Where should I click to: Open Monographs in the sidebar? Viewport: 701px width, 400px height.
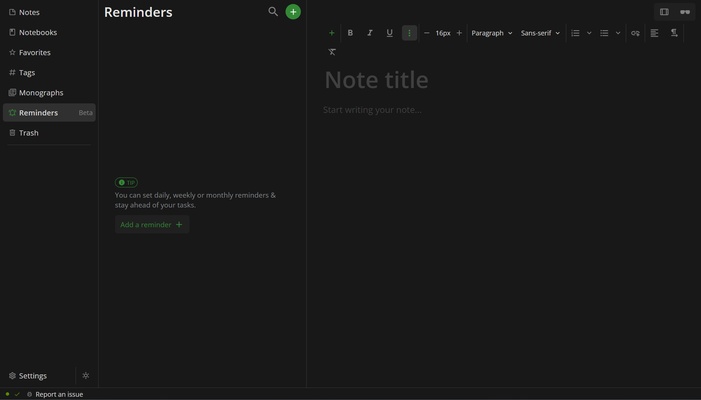pyautogui.click(x=49, y=93)
